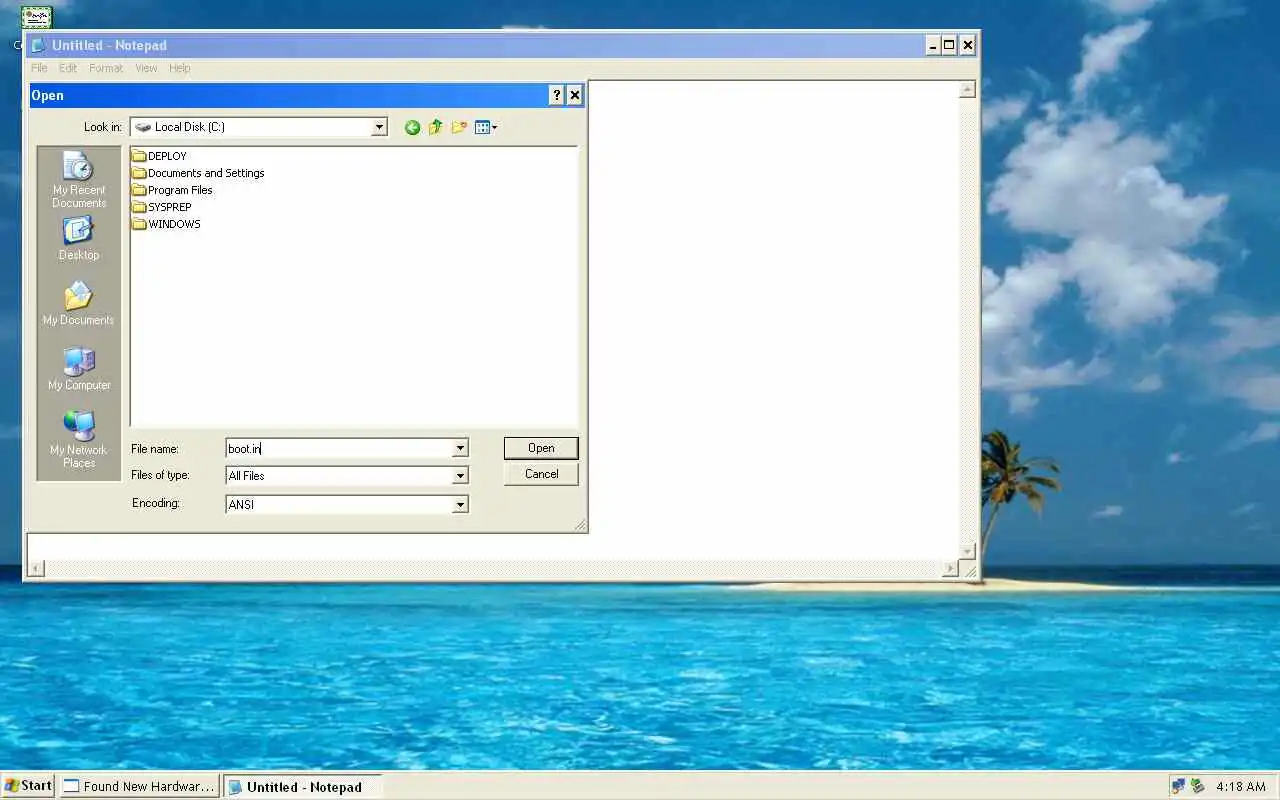Screen dimensions: 1280x800
Task: Open the Notepad File menu
Action: pos(39,68)
